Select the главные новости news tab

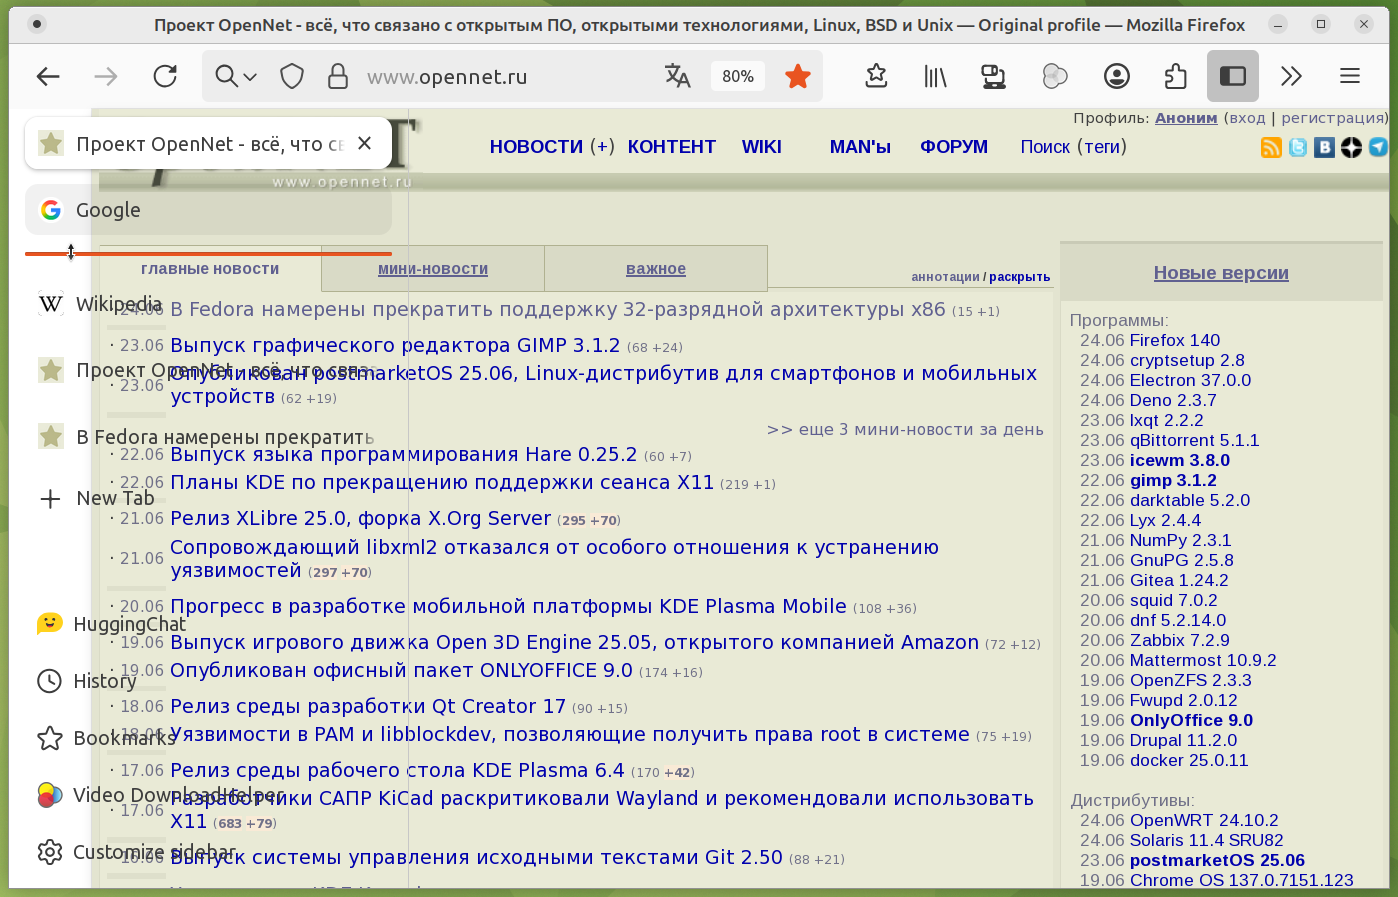210,269
